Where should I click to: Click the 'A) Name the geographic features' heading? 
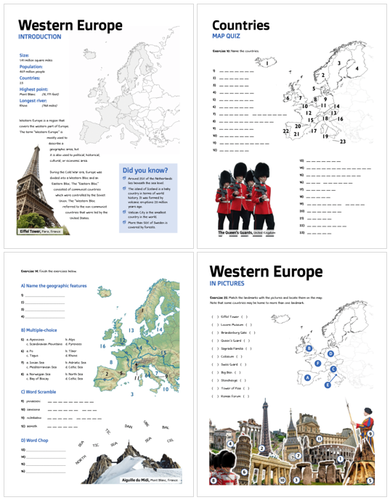(x=54, y=286)
